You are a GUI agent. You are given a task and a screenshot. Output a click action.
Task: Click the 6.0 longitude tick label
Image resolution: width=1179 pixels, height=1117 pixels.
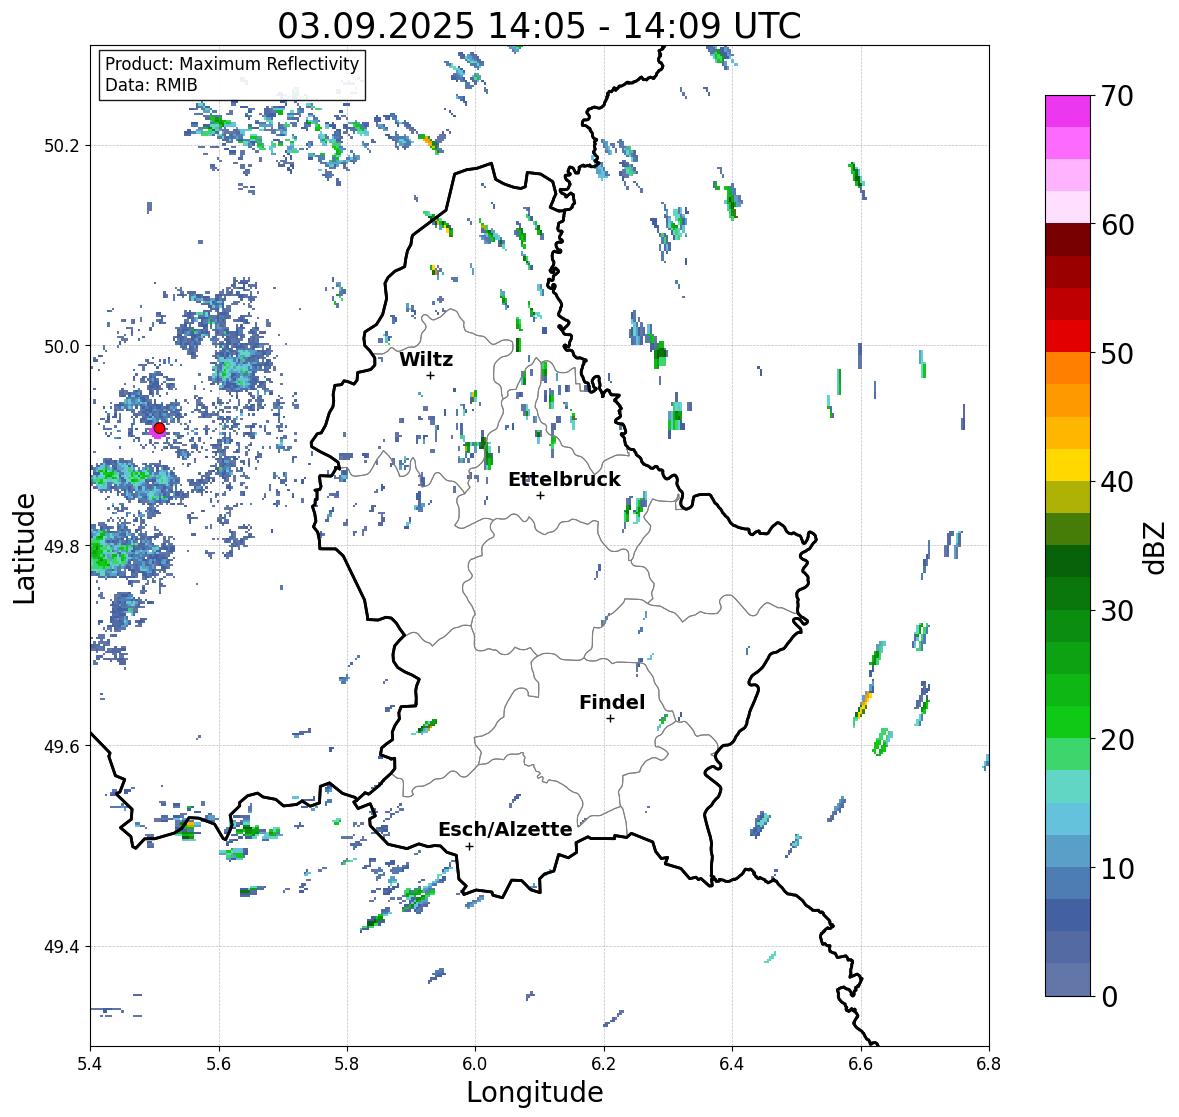(475, 1063)
